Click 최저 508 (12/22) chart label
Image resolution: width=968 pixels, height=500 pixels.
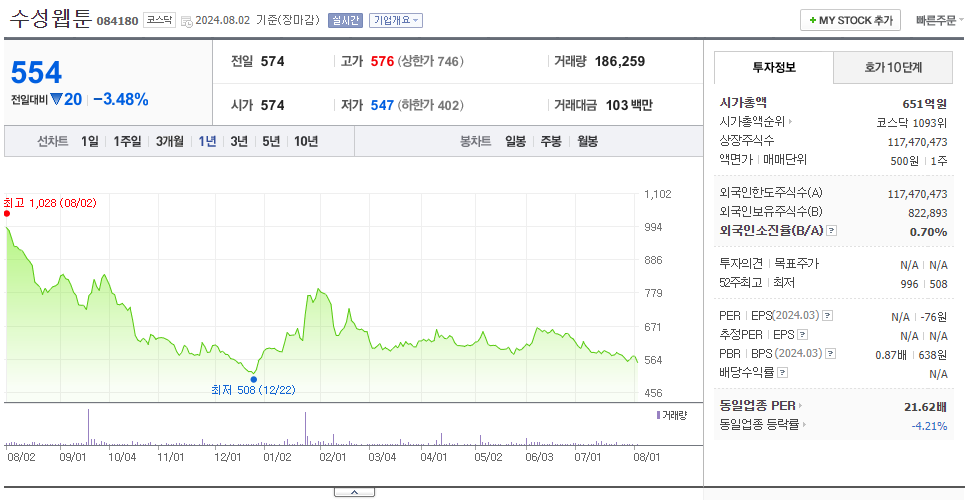pos(253,390)
